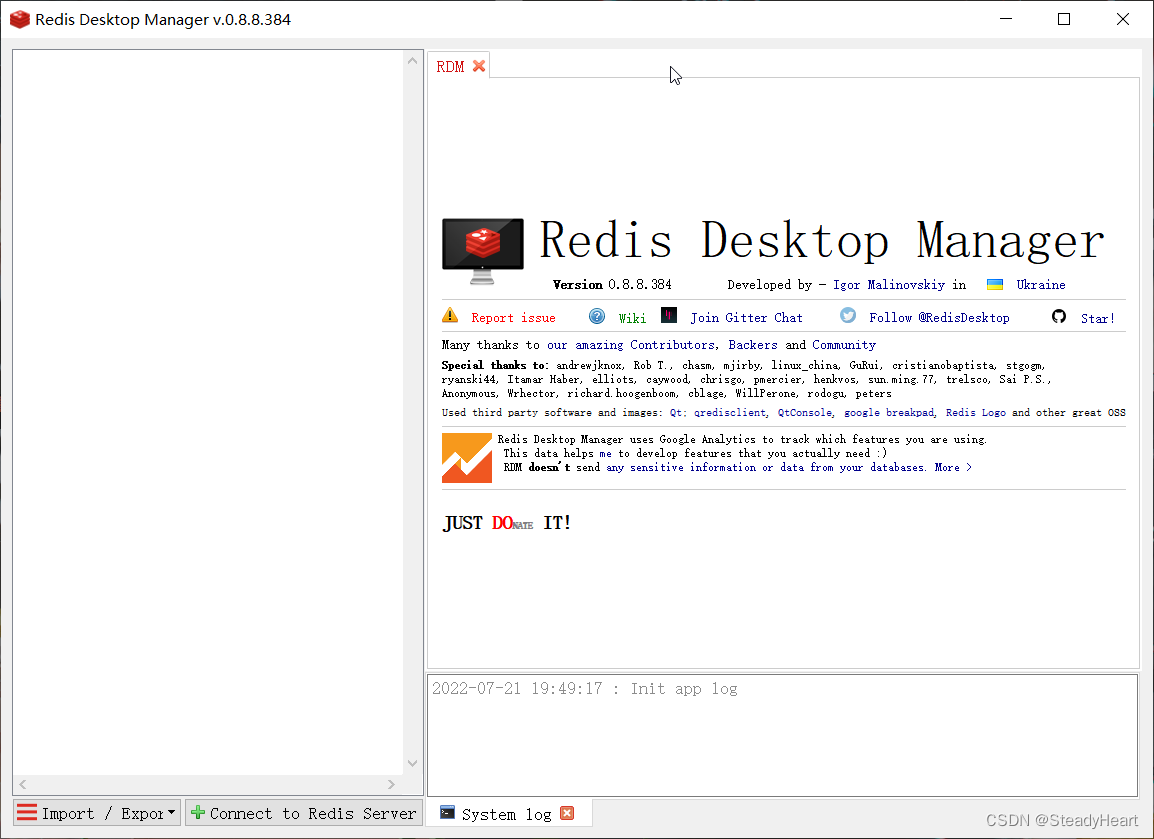Image resolution: width=1154 pixels, height=839 pixels.
Task: Close the System log tab
Action: [x=567, y=814]
